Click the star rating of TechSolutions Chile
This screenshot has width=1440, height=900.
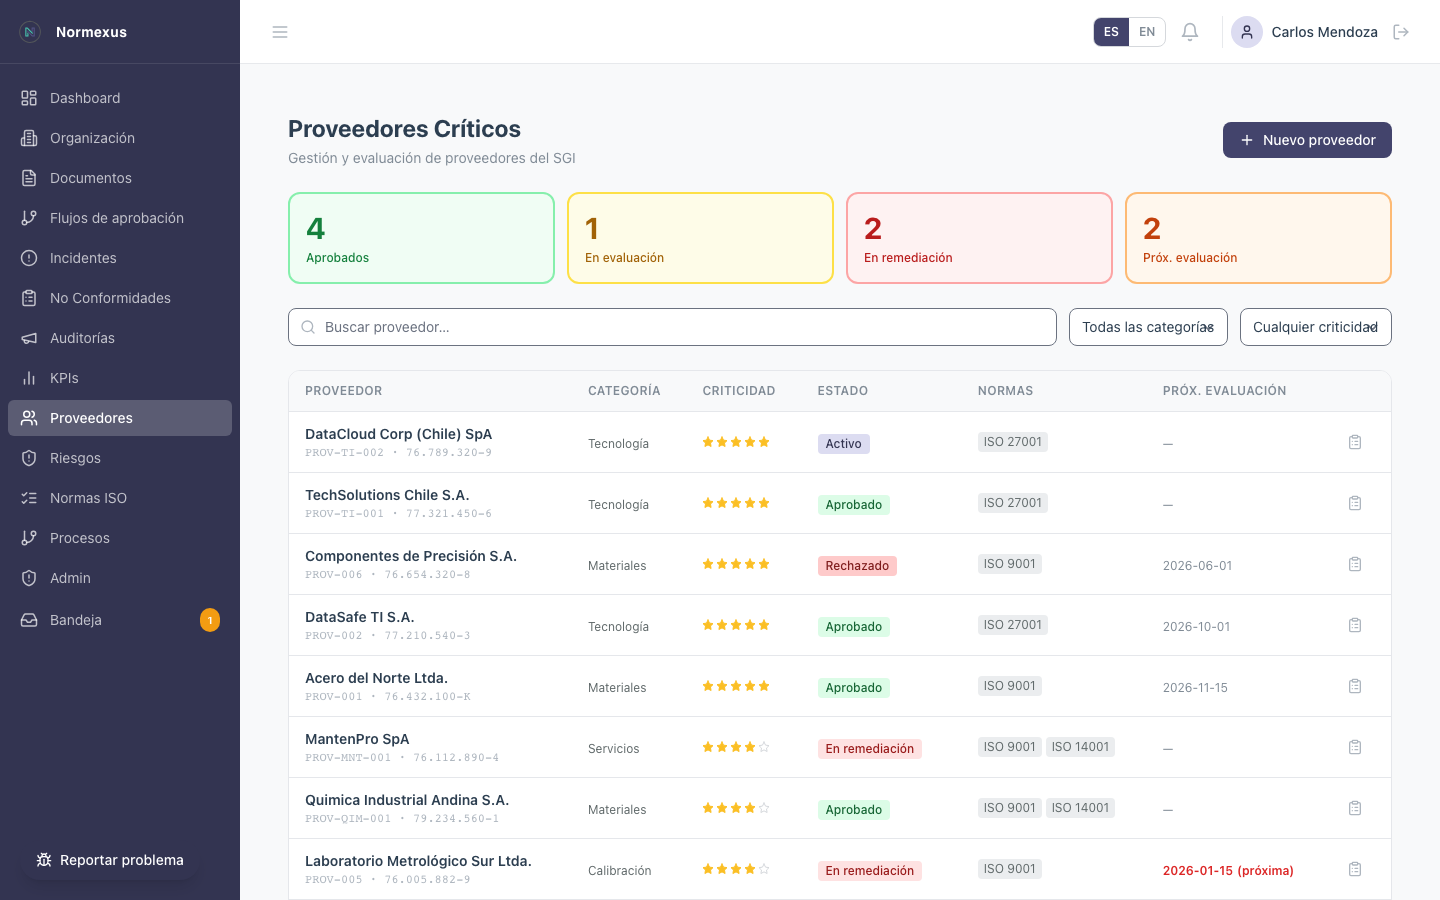point(736,503)
